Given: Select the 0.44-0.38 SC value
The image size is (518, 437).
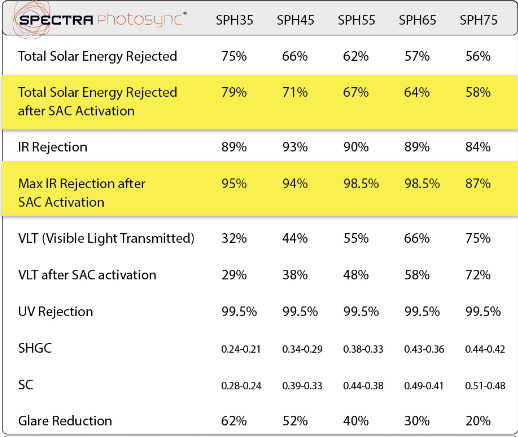Looking at the screenshot, I should 363,386.
